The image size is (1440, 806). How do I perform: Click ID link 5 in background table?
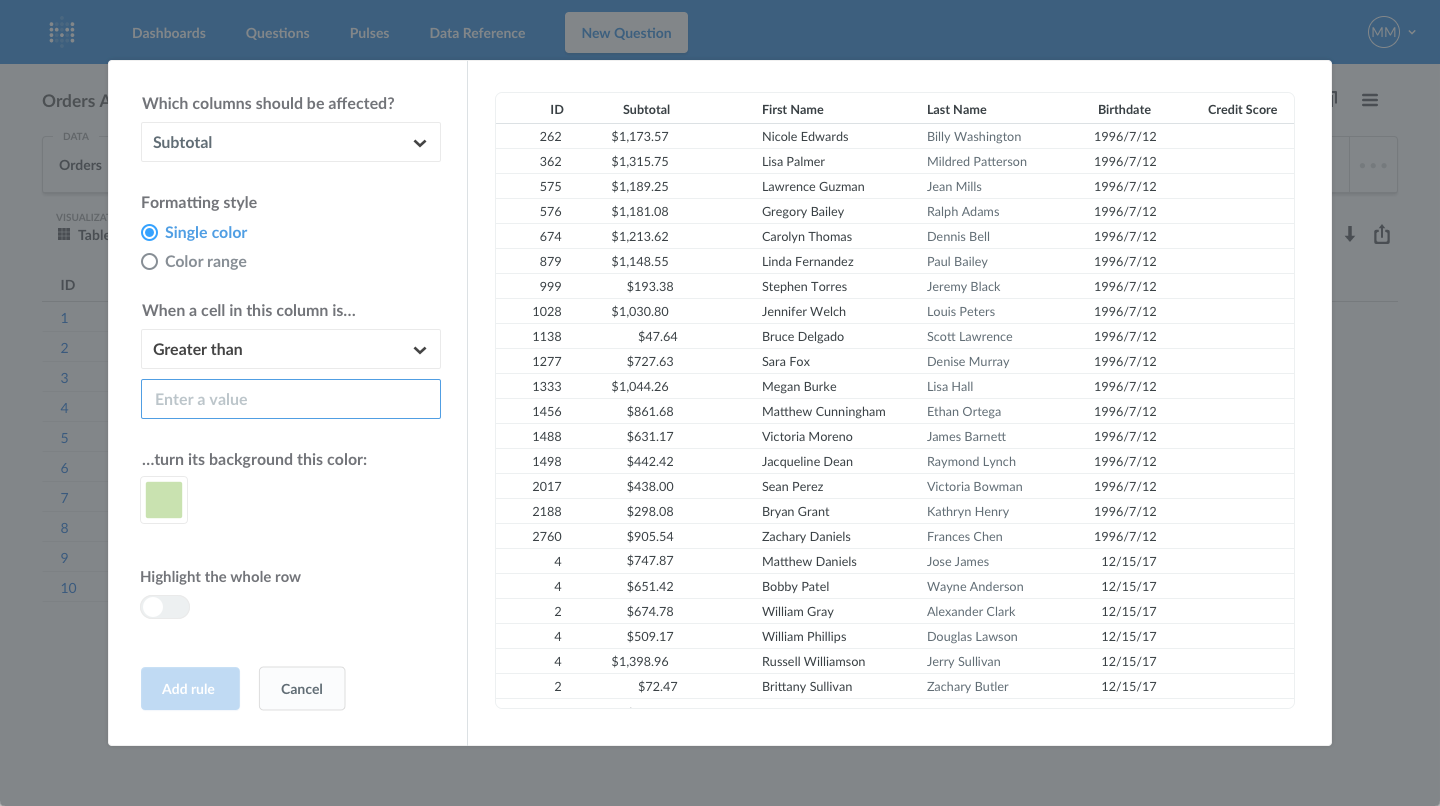click(65, 438)
